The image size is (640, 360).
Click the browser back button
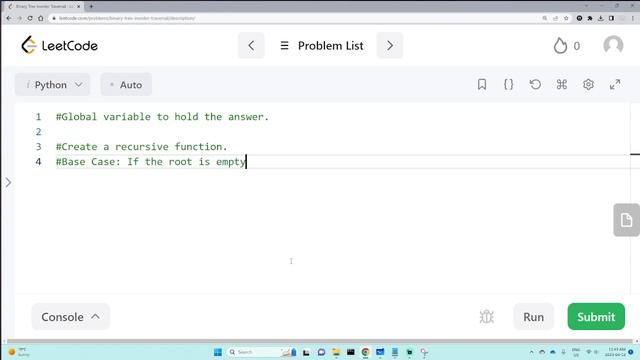[9, 18]
